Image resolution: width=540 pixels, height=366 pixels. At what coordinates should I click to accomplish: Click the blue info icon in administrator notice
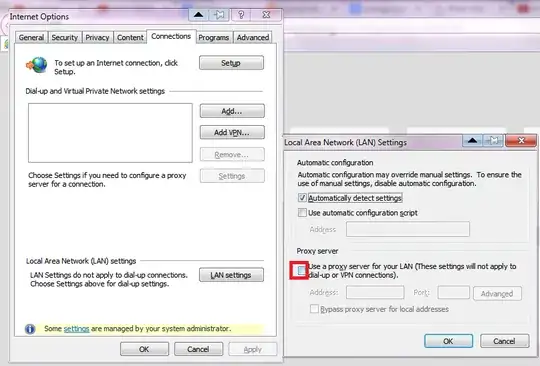[30, 329]
